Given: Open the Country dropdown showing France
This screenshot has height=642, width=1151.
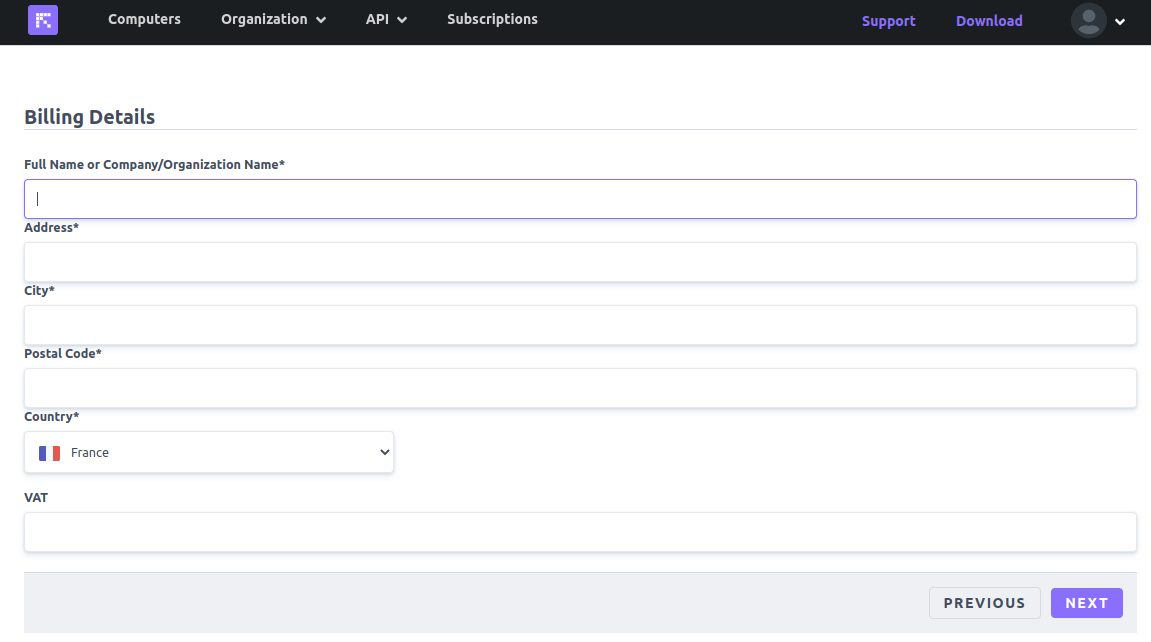Looking at the screenshot, I should [x=208, y=452].
